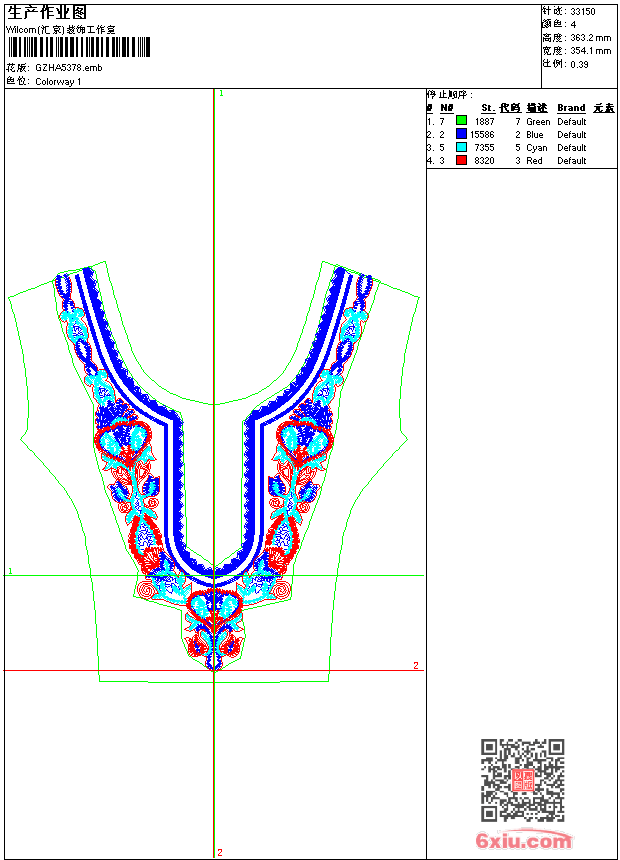Click the St. column header

488,108
